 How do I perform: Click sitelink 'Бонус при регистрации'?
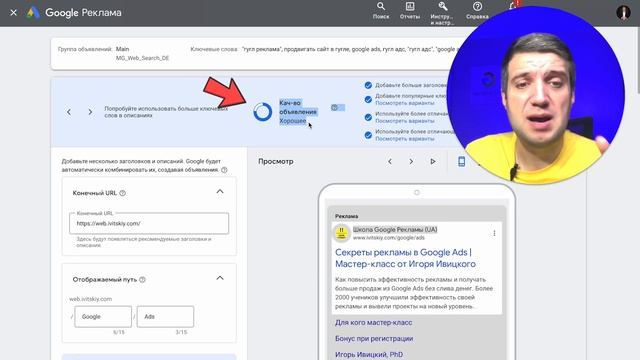374,338
